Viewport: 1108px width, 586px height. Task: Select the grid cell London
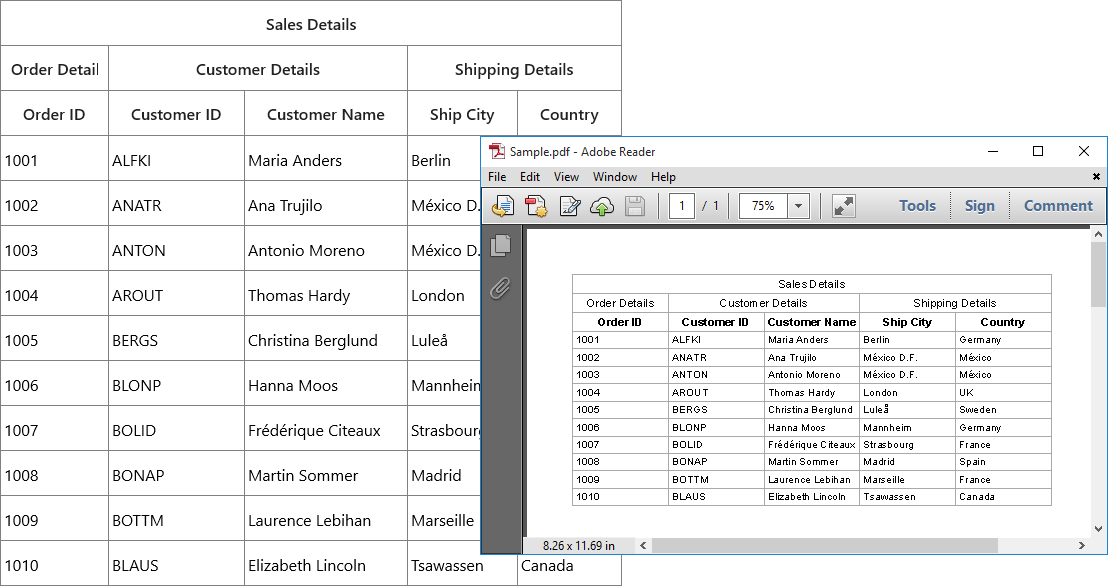point(444,295)
